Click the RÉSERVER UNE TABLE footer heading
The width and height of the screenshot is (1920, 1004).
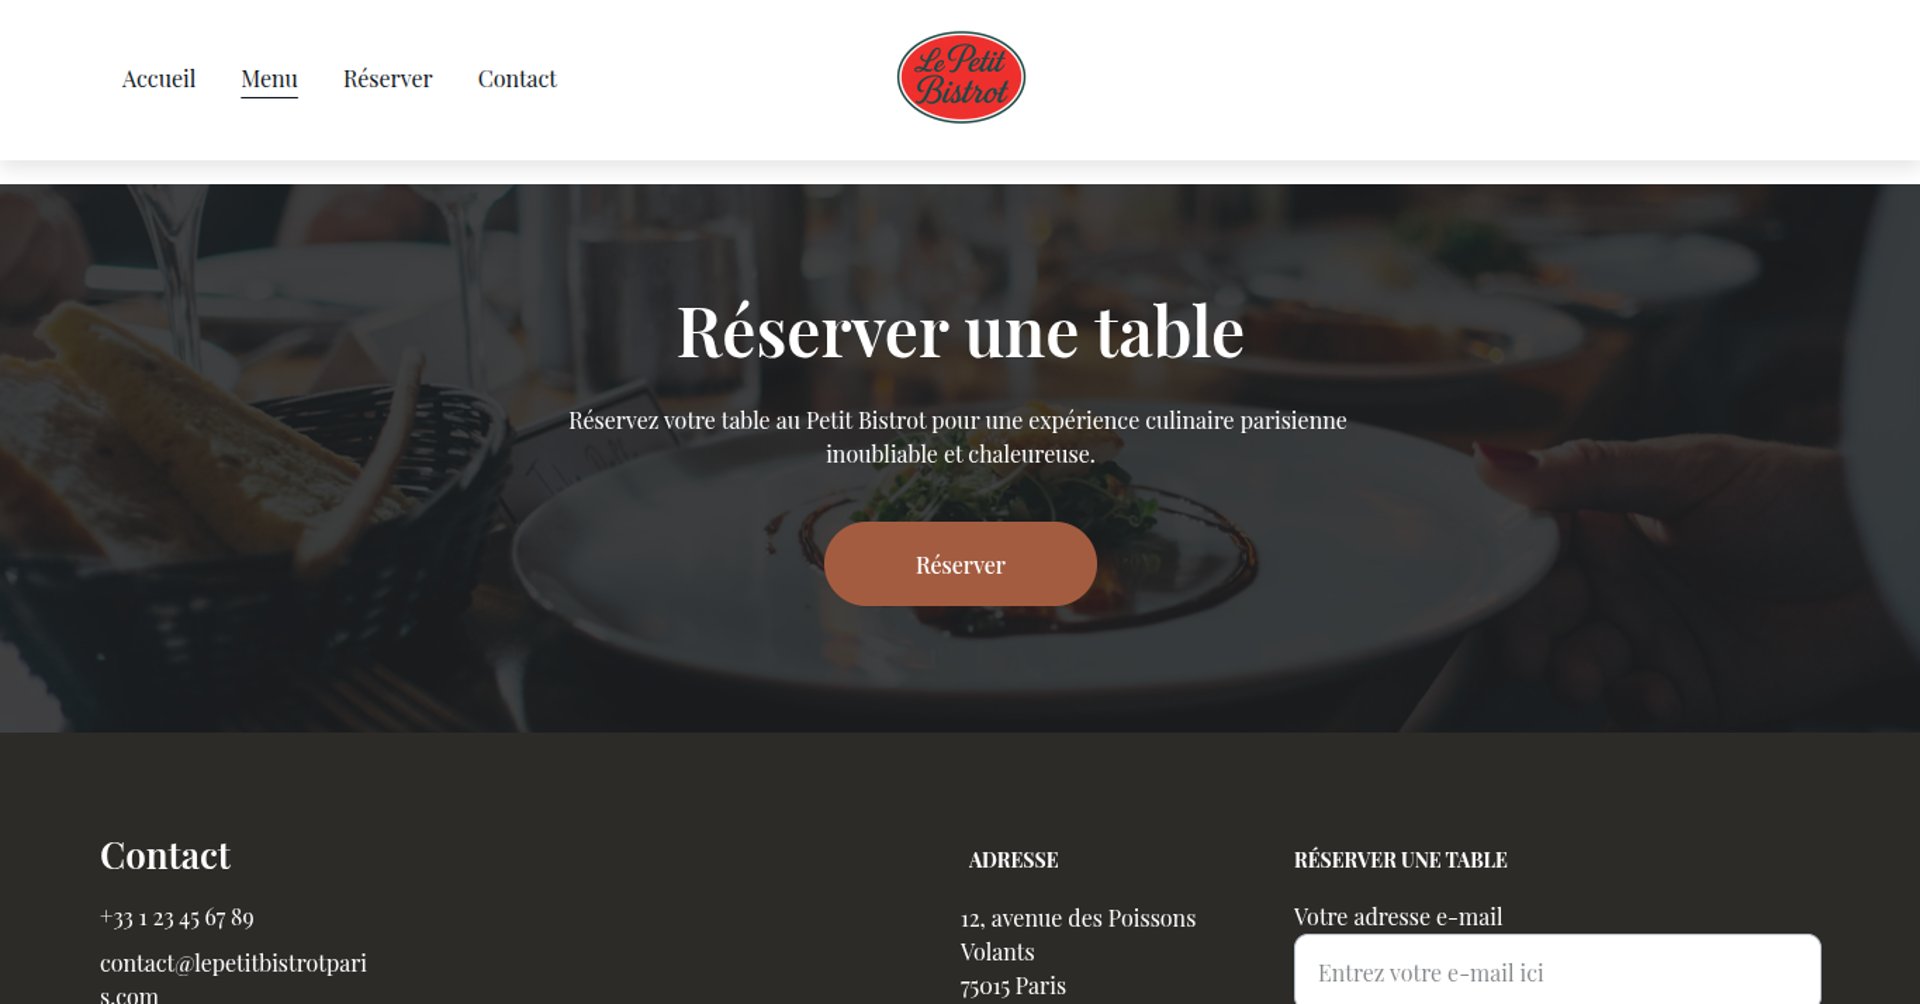(1400, 860)
